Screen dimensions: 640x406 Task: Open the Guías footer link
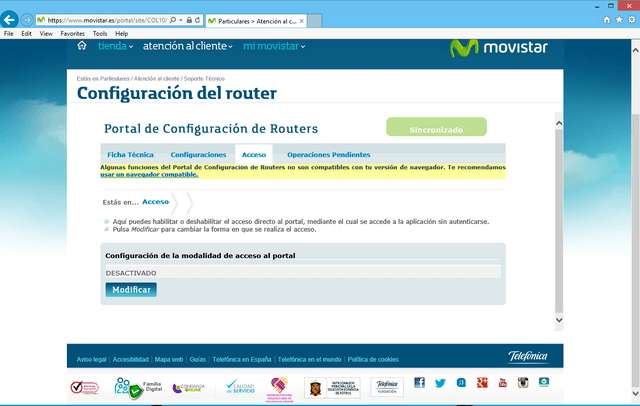[x=198, y=359]
